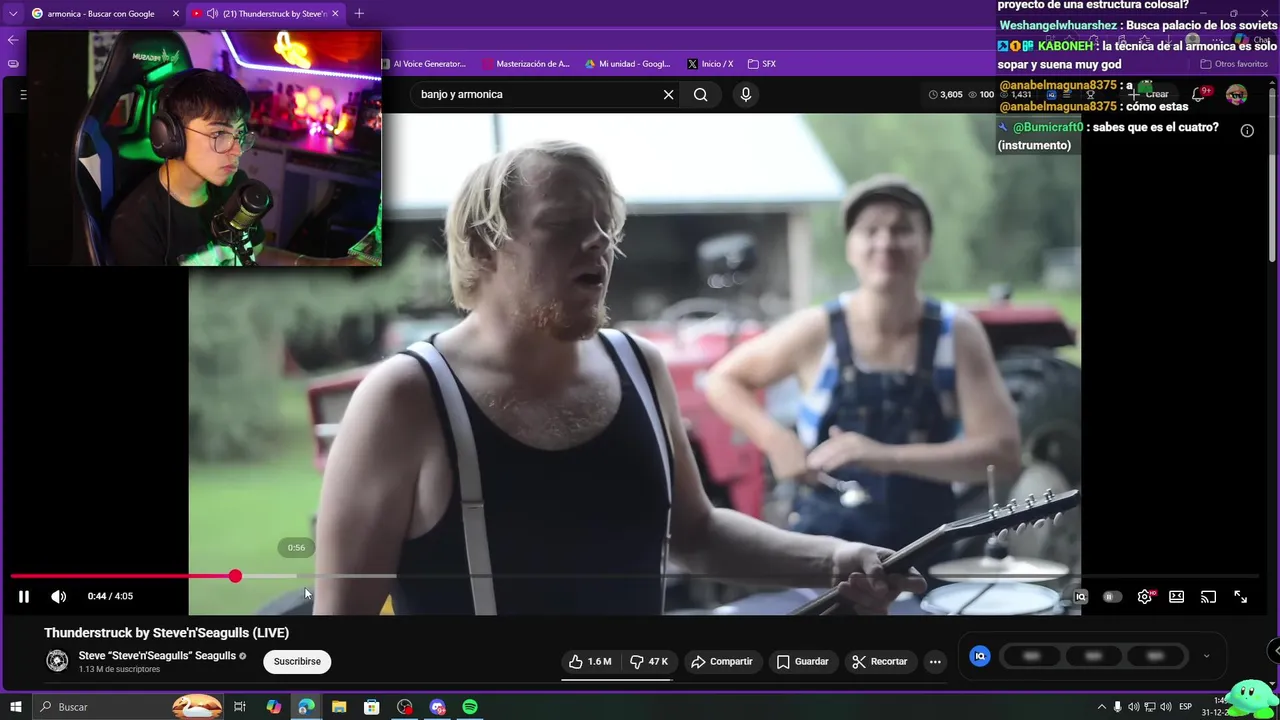Open Discord taskbar icon
Viewport: 1280px width, 720px height.
click(x=437, y=707)
